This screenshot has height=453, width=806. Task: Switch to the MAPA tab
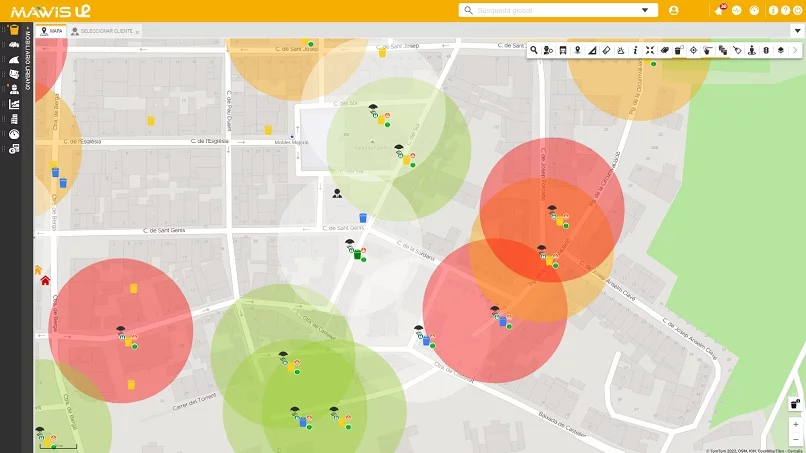[x=51, y=31]
